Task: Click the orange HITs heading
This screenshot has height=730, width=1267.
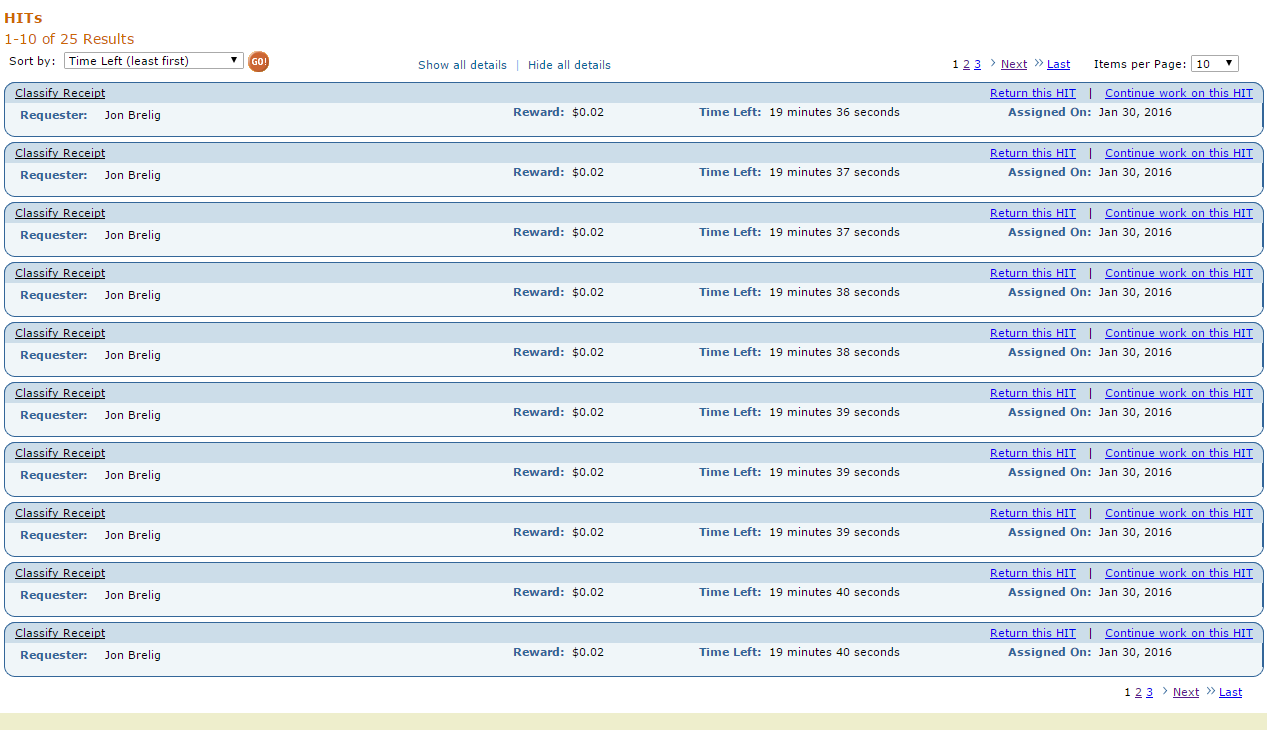Action: coord(23,18)
